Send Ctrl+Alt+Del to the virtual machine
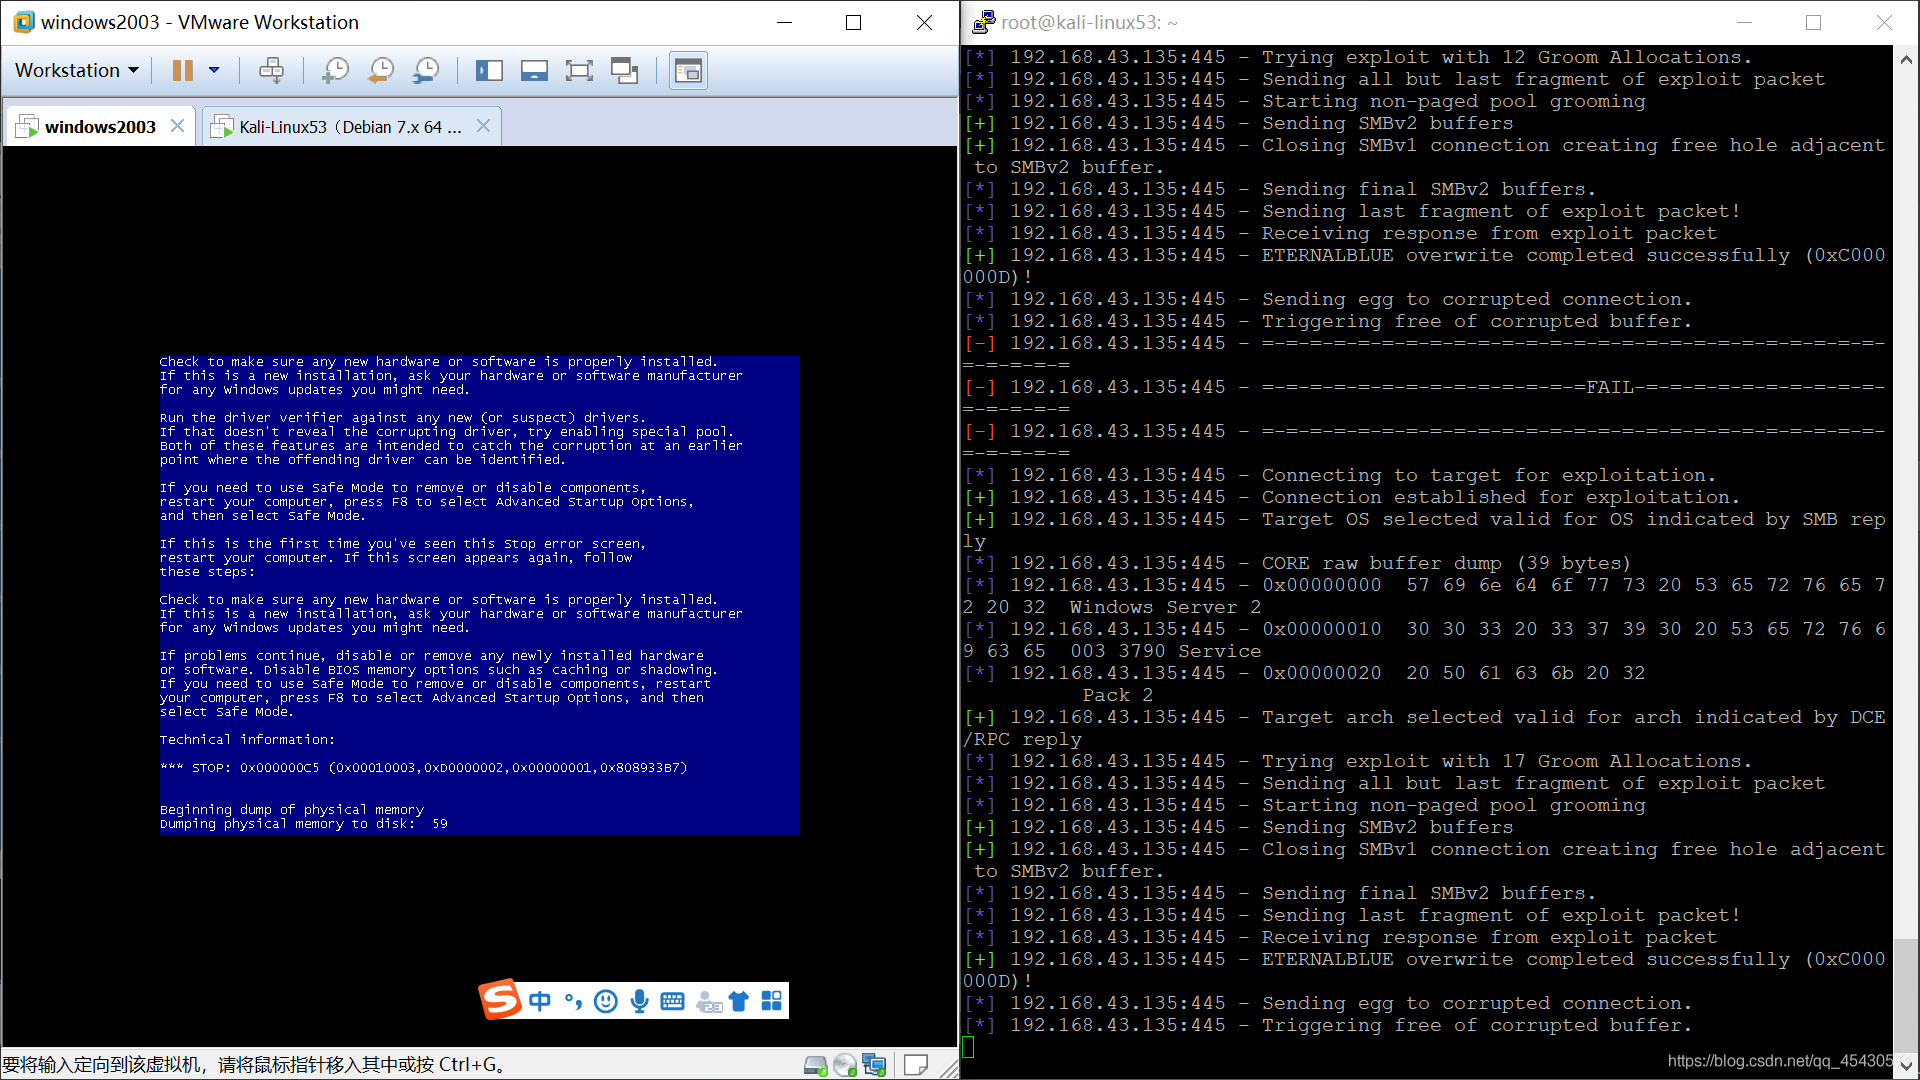Viewport: 1920px width, 1080px height. 271,70
